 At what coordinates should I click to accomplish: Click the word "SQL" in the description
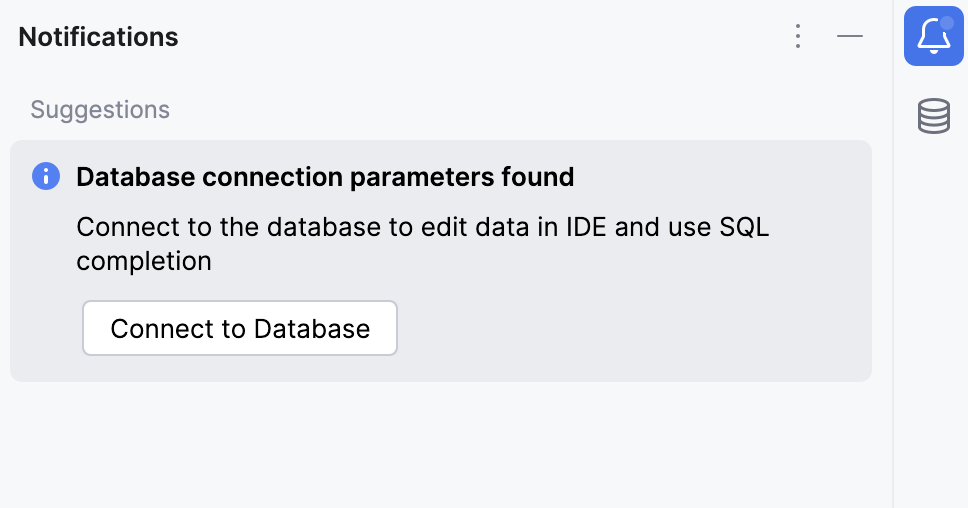tap(744, 227)
